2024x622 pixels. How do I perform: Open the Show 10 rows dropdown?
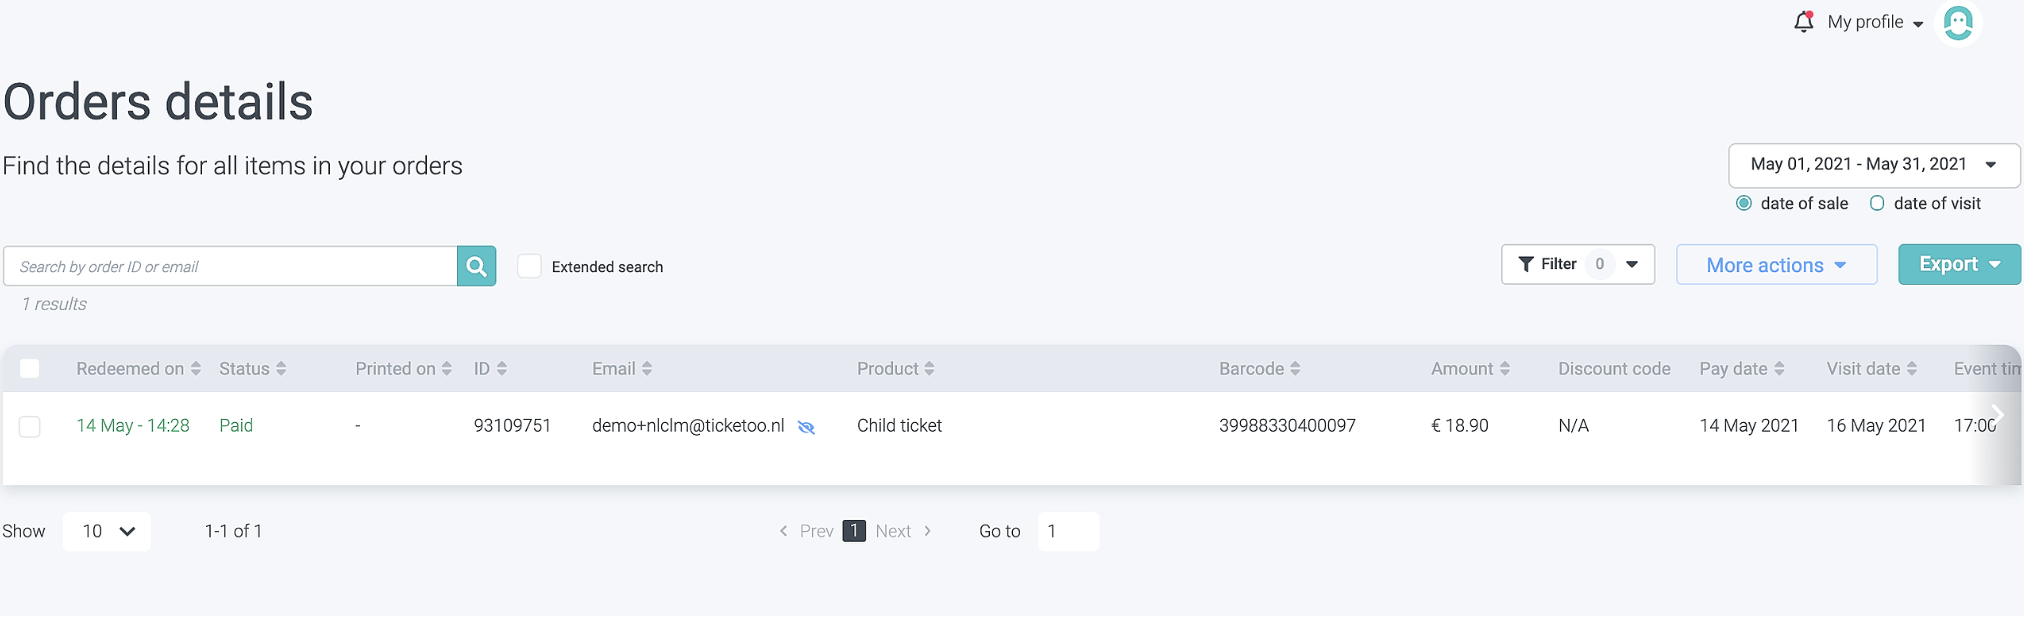[107, 531]
